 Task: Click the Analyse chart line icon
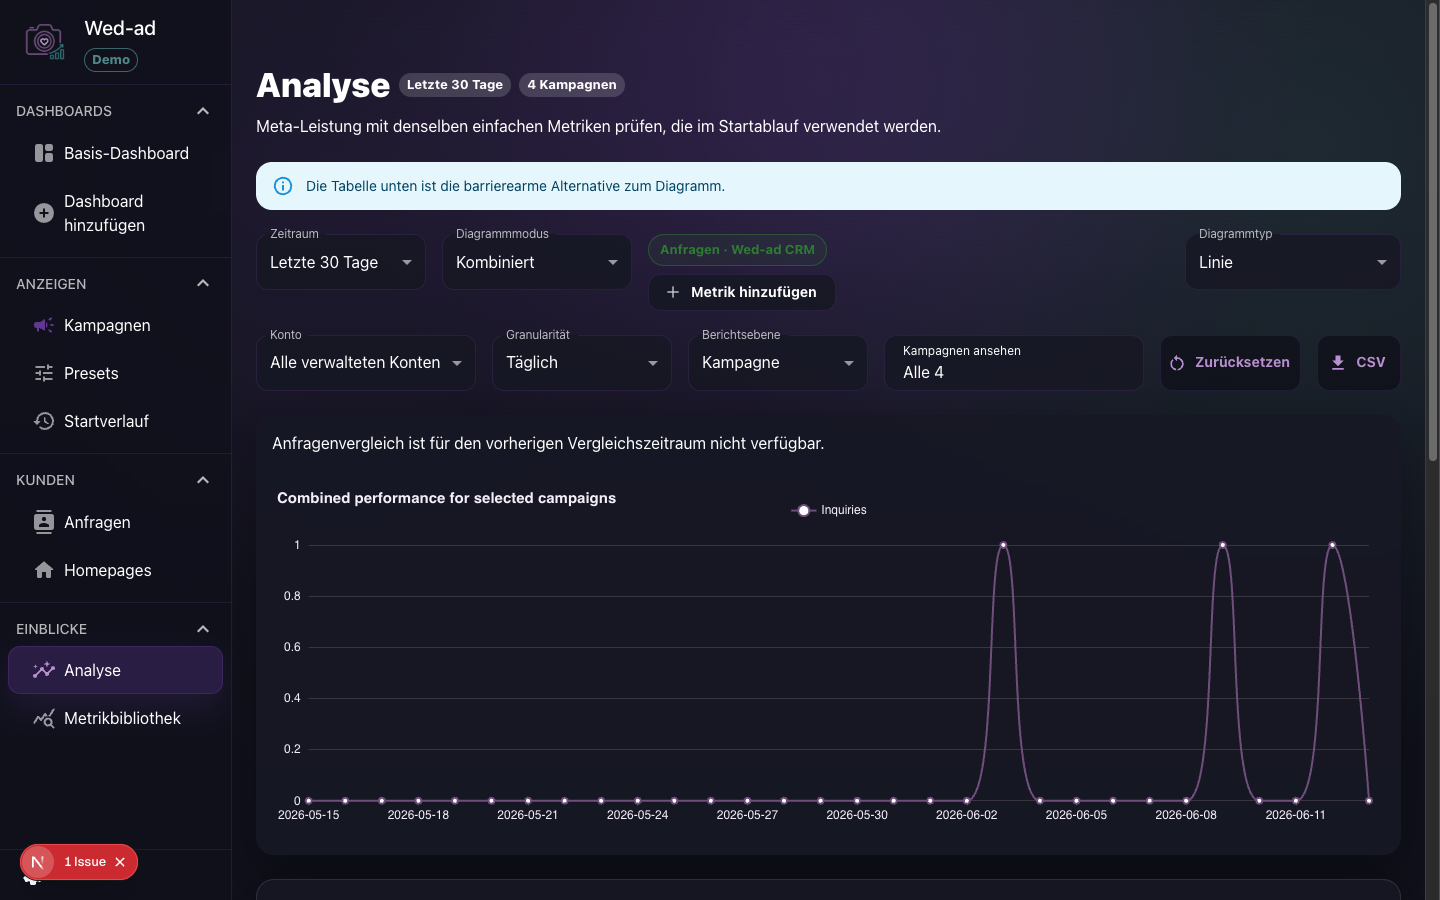[44, 670]
